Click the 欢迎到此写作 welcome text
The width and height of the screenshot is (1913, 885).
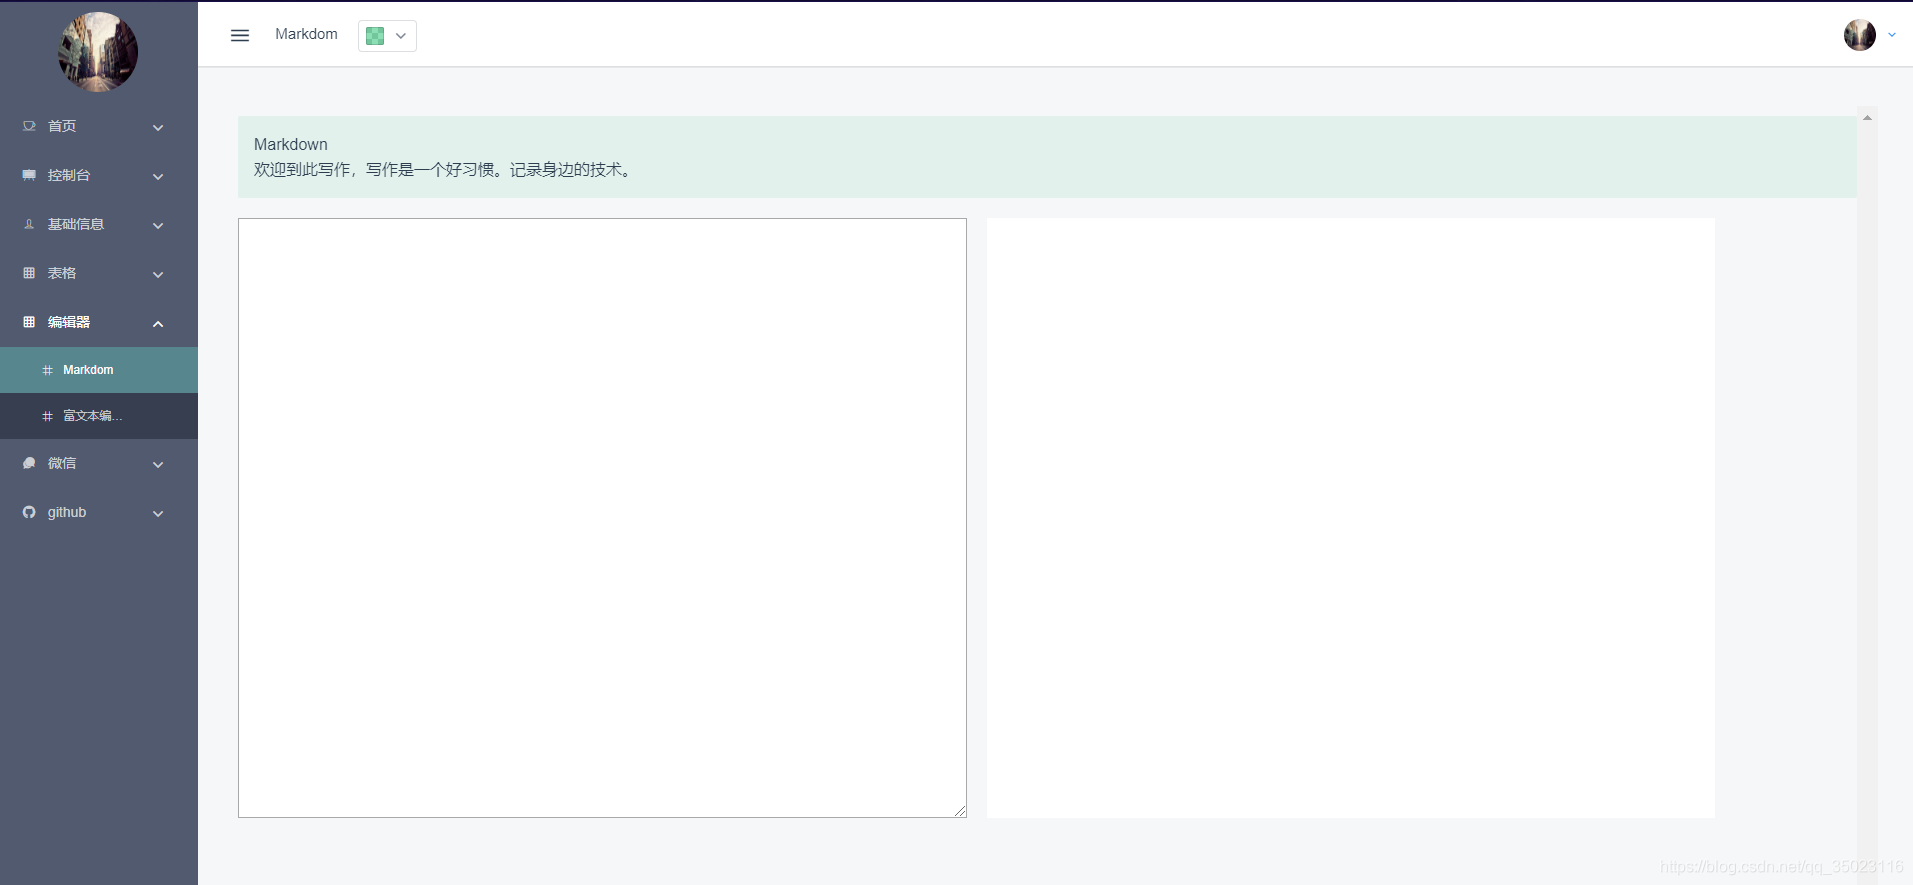(444, 170)
